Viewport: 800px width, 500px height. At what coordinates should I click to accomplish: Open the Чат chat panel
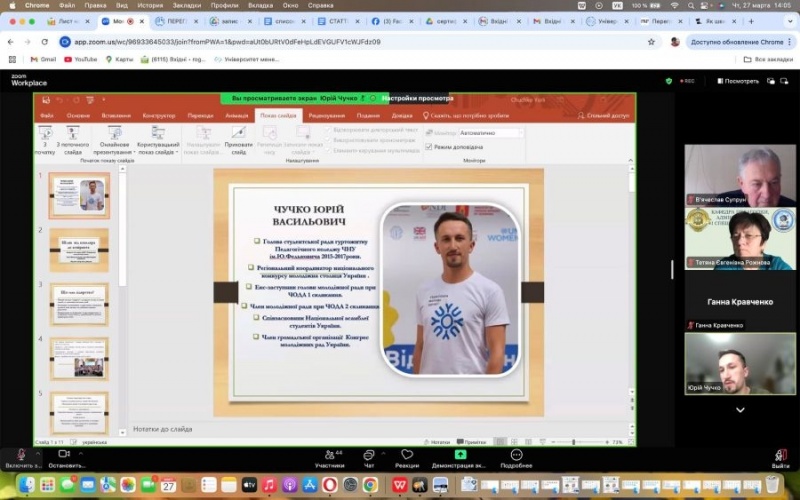[x=368, y=455]
